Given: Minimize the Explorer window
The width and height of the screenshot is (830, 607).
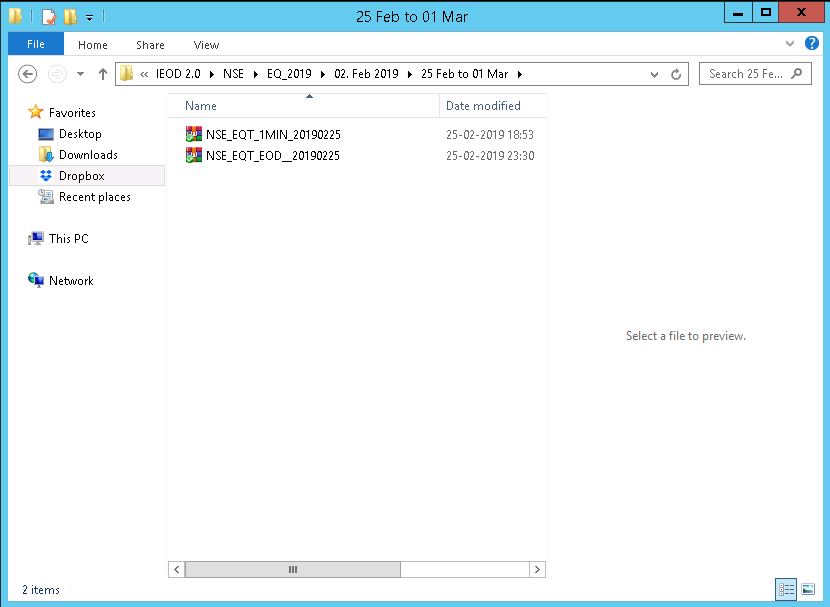Looking at the screenshot, I should [x=738, y=13].
